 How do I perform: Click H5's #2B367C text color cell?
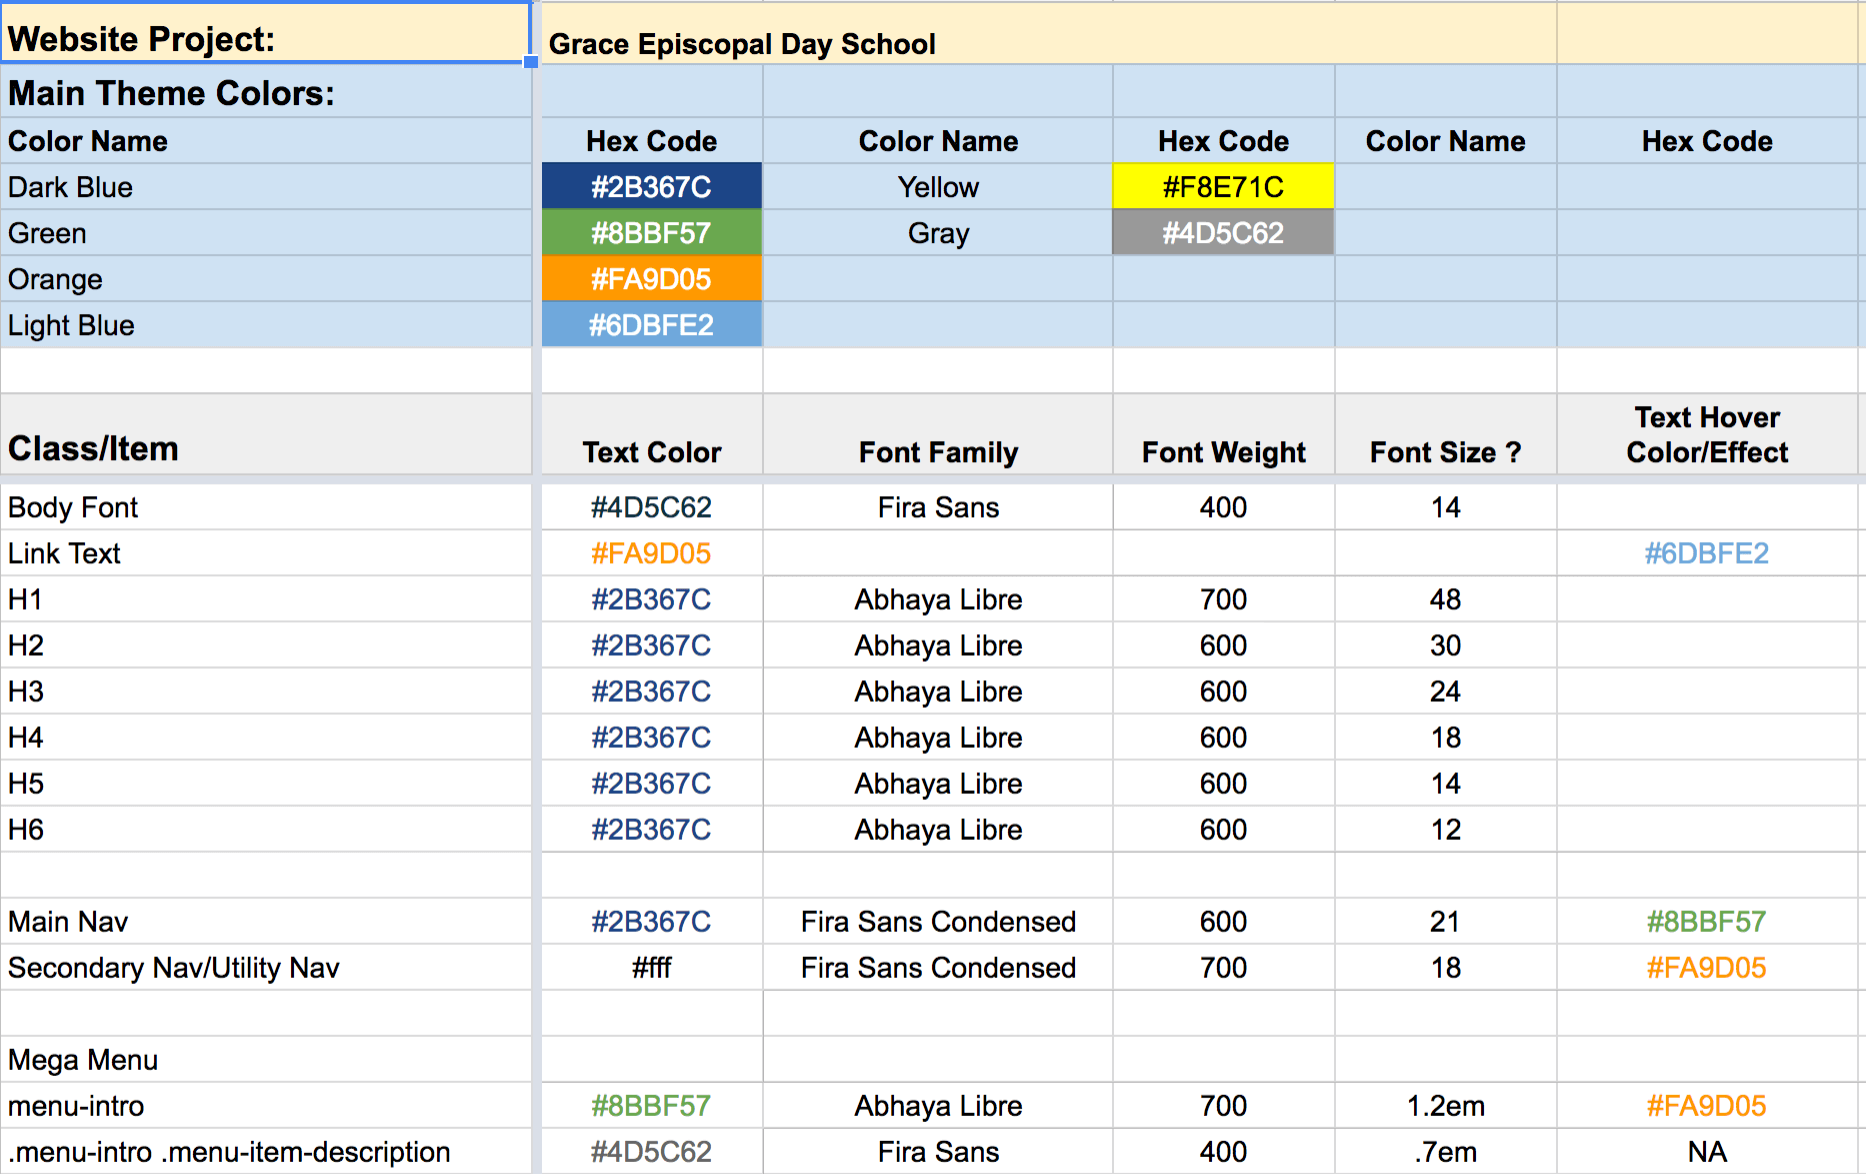click(x=651, y=783)
